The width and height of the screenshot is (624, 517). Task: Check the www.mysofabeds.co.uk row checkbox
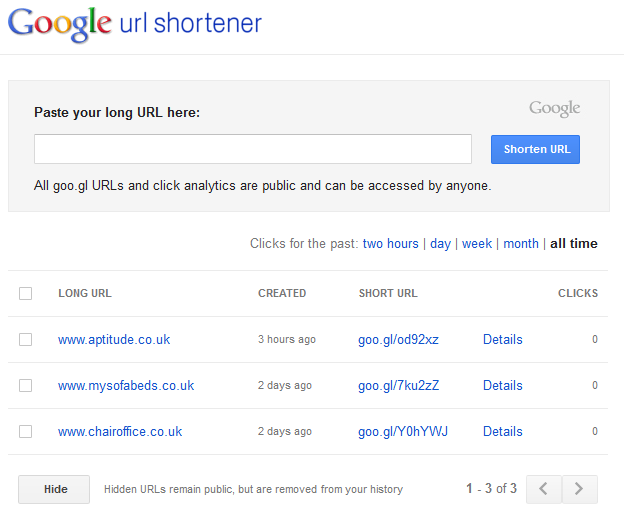[25, 385]
